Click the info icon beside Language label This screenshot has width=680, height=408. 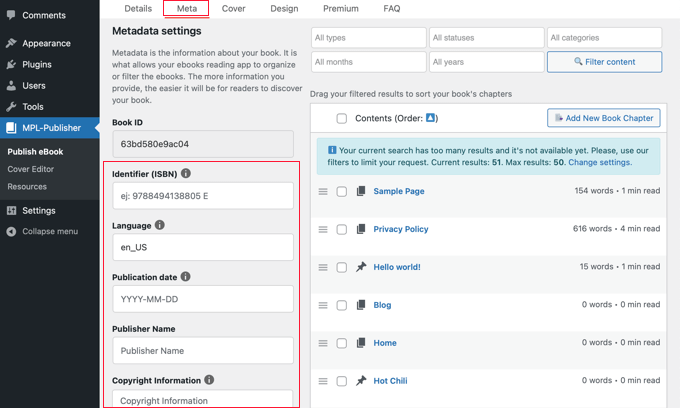tap(160, 225)
